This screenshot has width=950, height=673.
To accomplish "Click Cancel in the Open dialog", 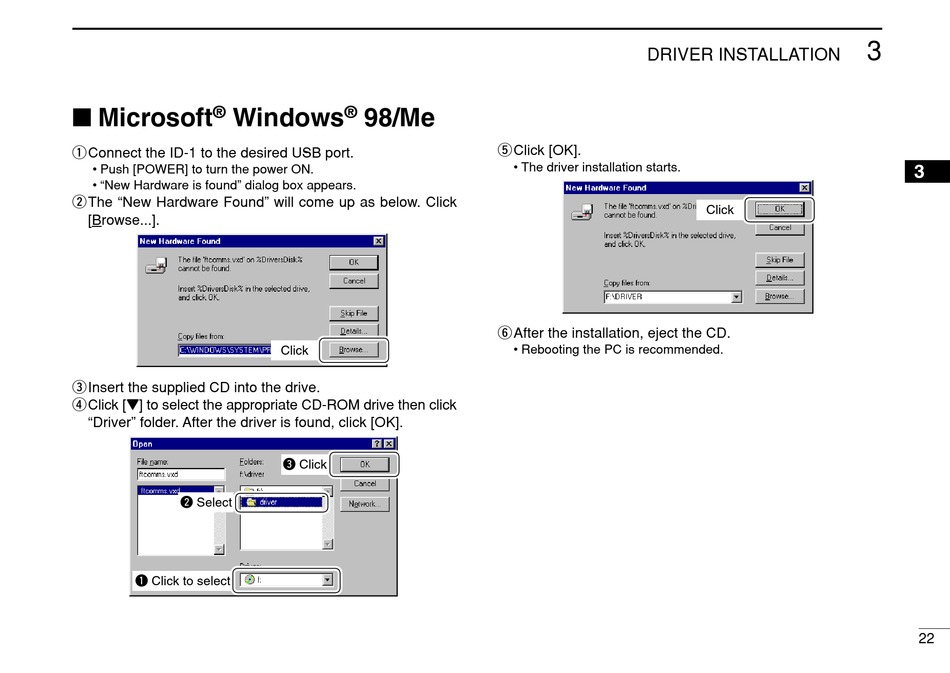I will coord(364,484).
